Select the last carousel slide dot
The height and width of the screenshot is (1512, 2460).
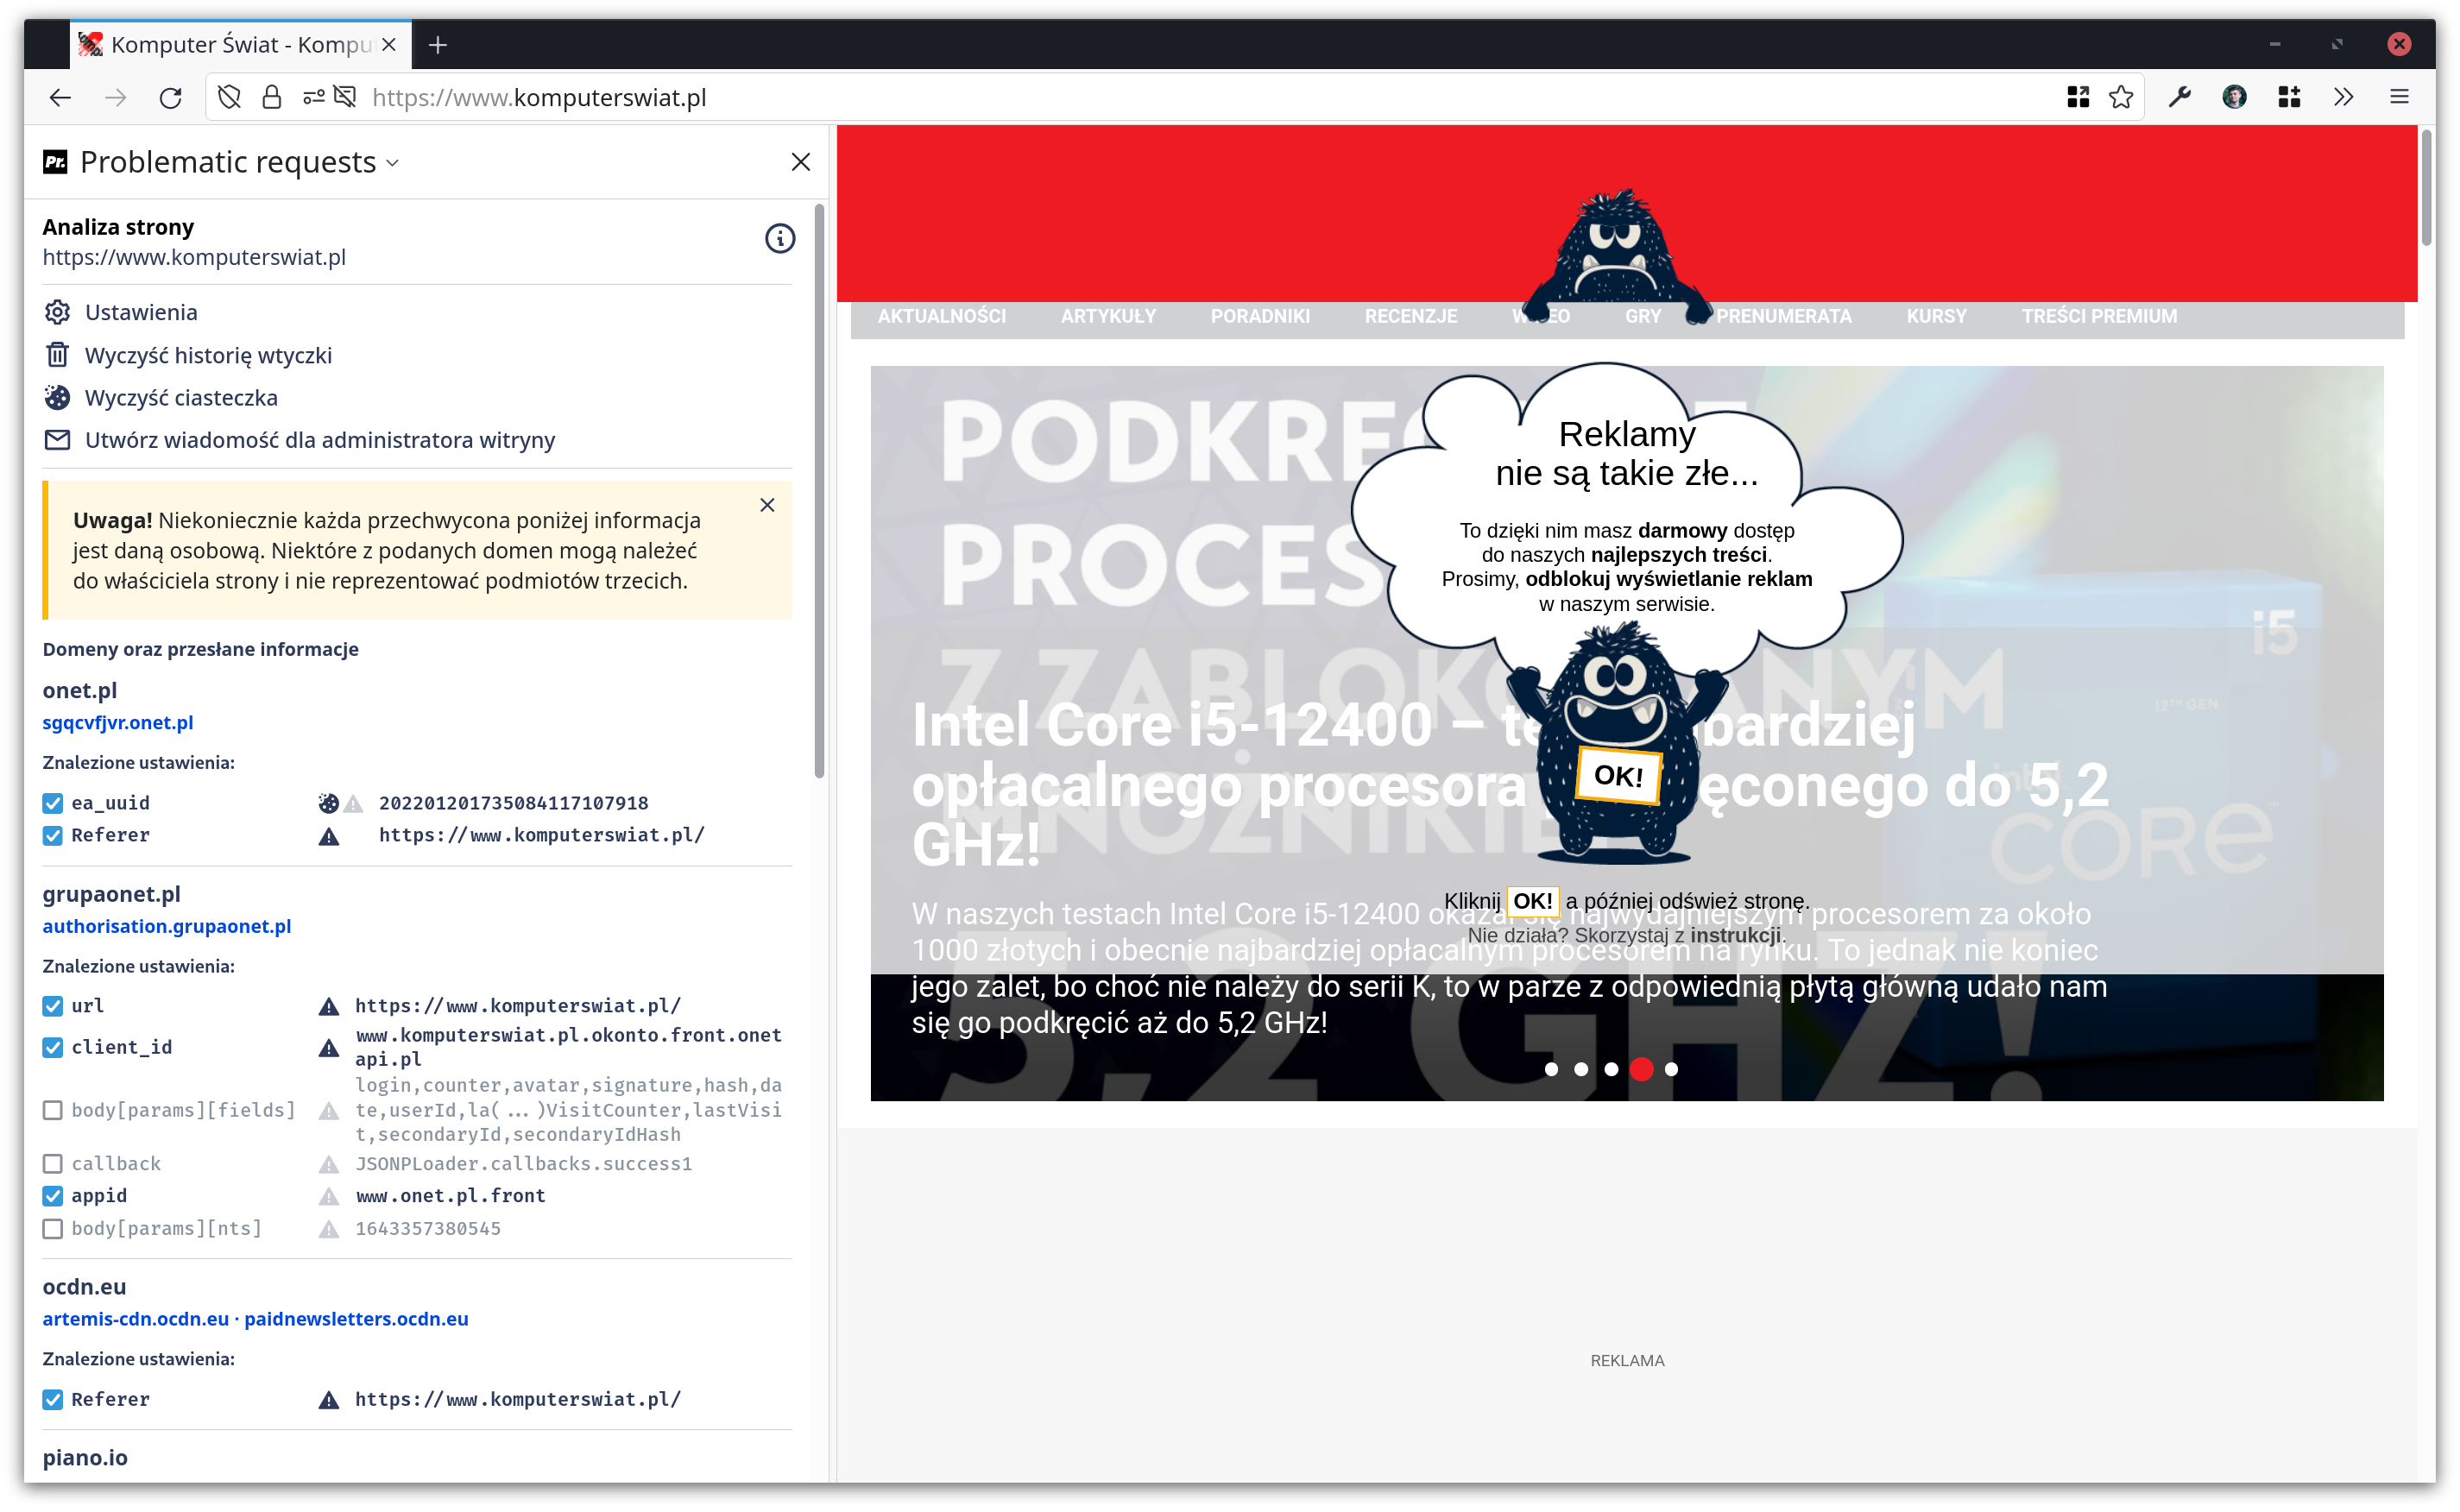click(x=1671, y=1069)
